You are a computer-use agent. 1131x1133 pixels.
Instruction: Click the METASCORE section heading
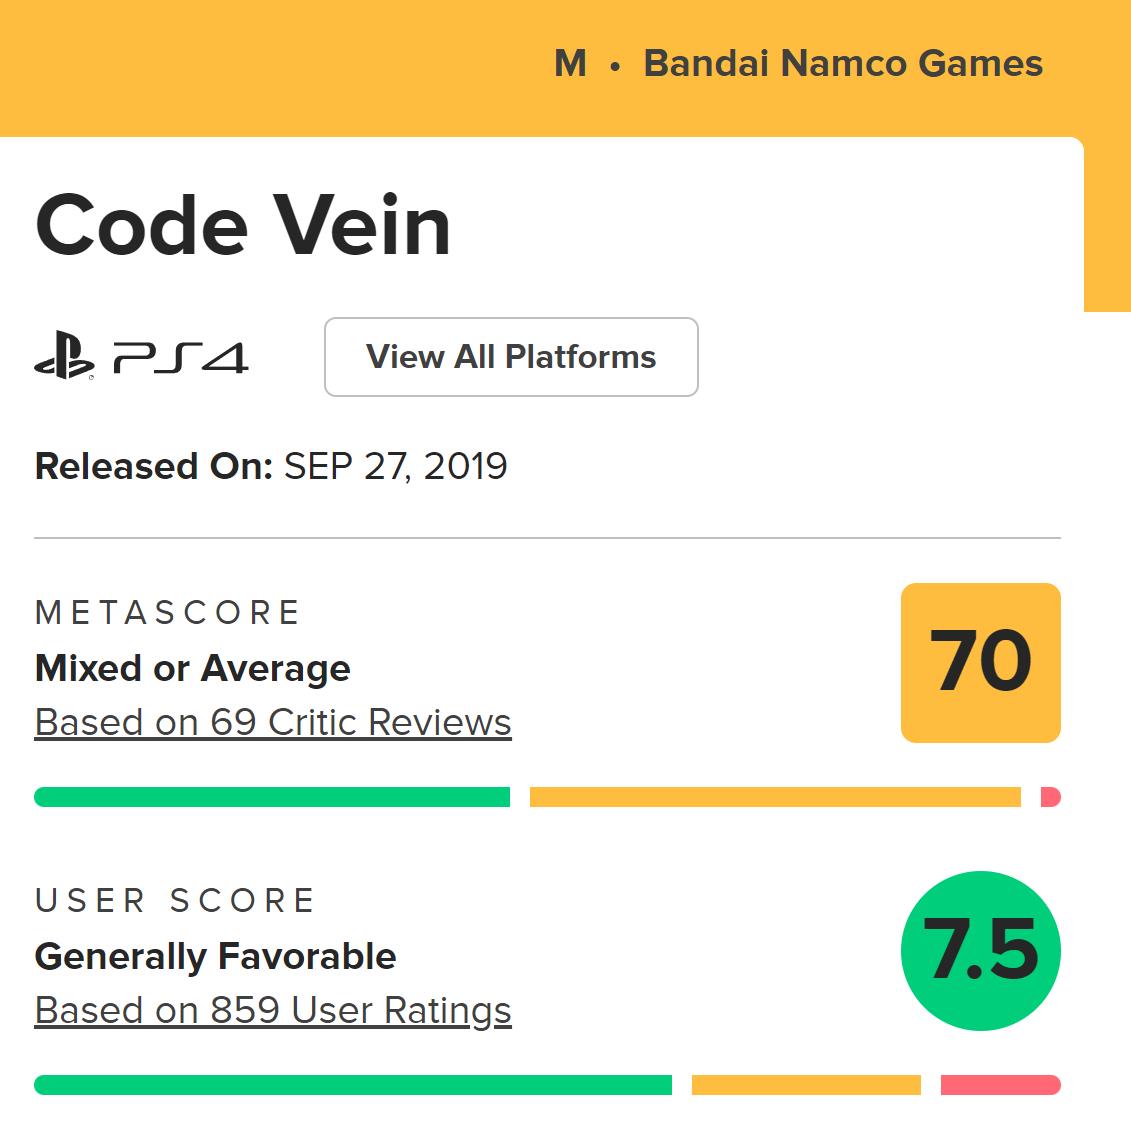coord(168,612)
